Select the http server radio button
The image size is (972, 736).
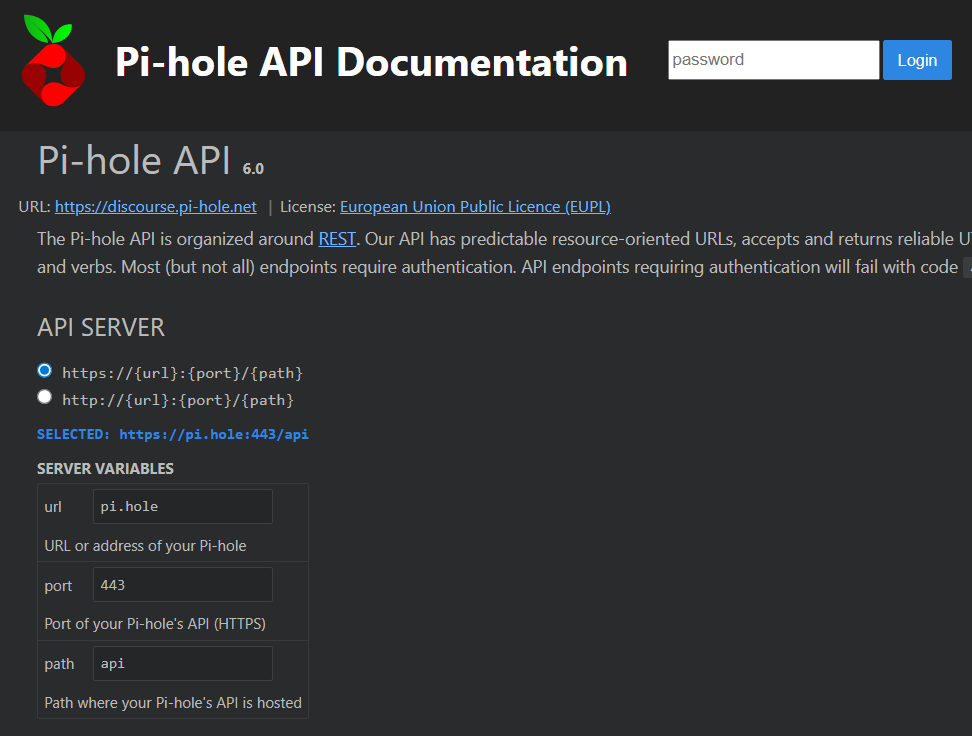44,397
